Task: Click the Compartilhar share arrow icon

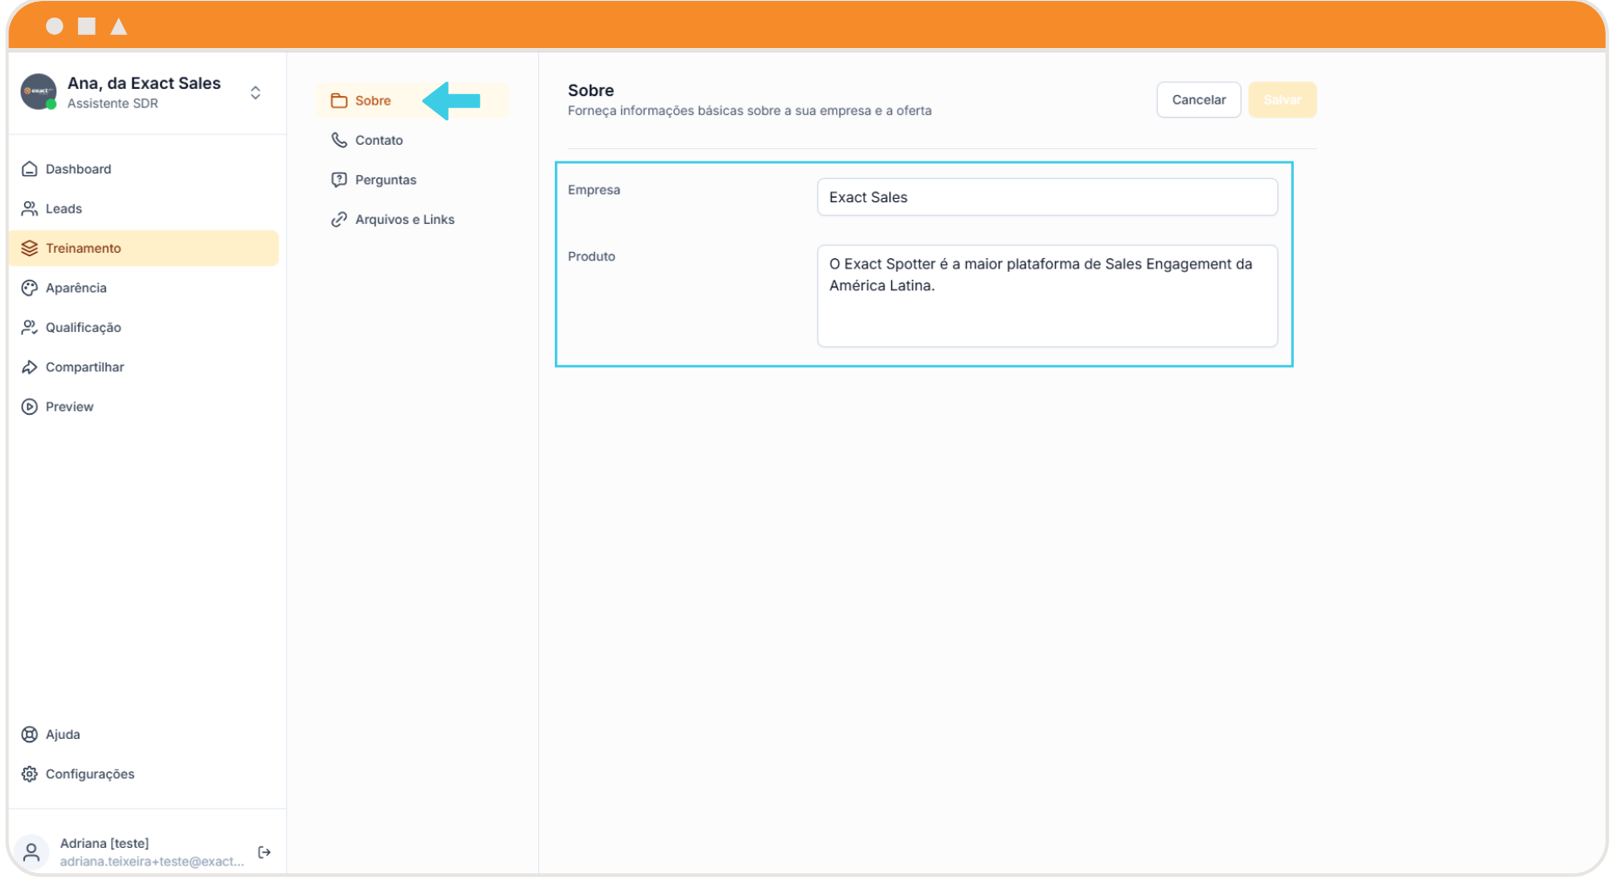Action: [x=29, y=367]
